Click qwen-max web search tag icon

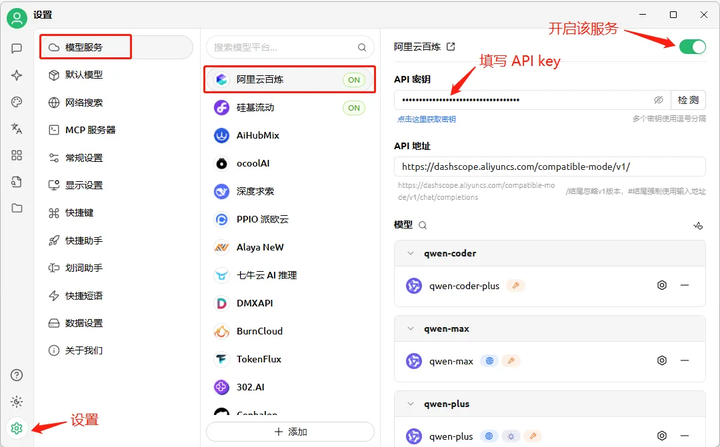pos(489,361)
